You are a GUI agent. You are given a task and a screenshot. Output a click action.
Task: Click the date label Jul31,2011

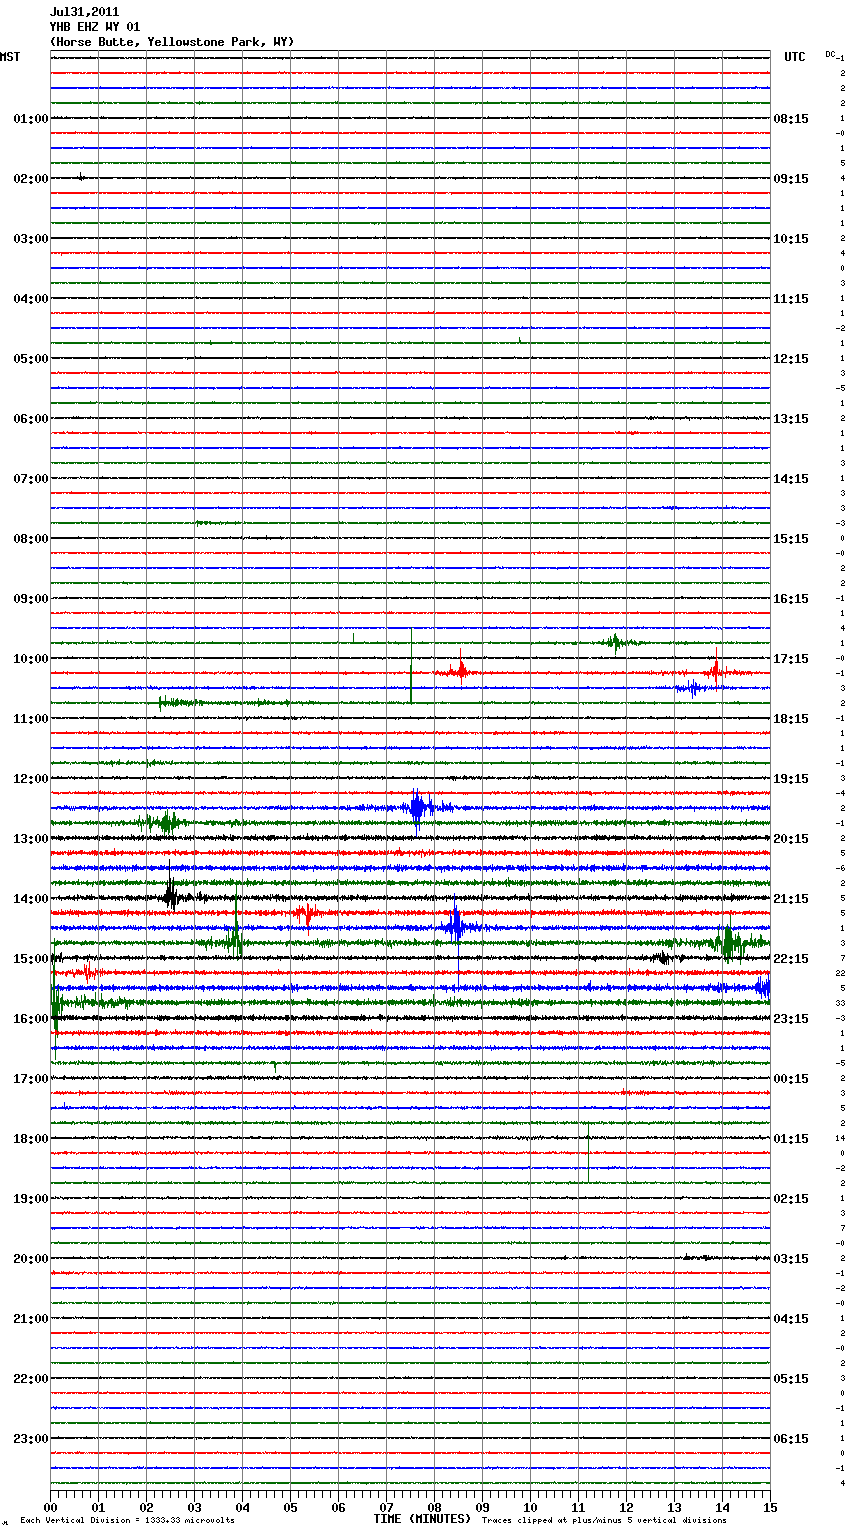(84, 12)
